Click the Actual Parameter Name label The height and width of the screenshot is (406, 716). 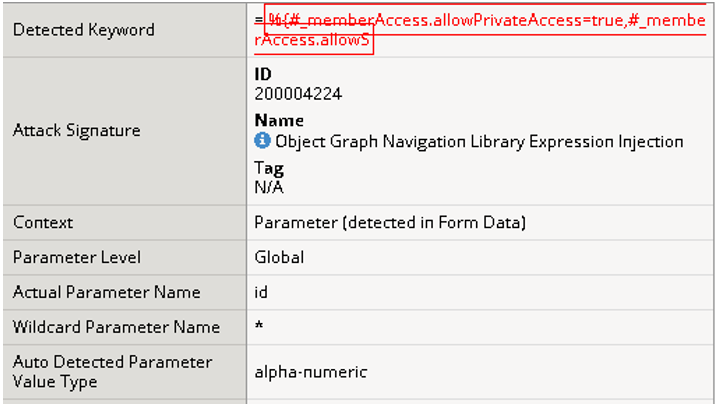pyautogui.click(x=107, y=292)
